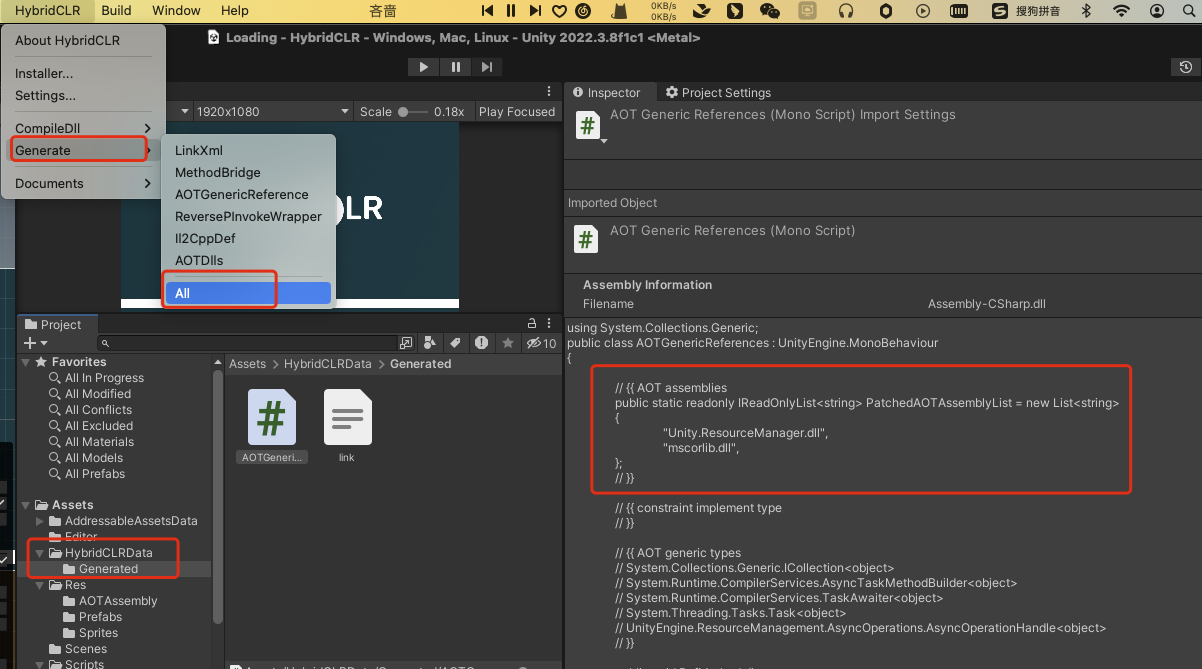Click the cat icon in menu bar
Viewport: 1202px width, 669px height.
coord(620,11)
